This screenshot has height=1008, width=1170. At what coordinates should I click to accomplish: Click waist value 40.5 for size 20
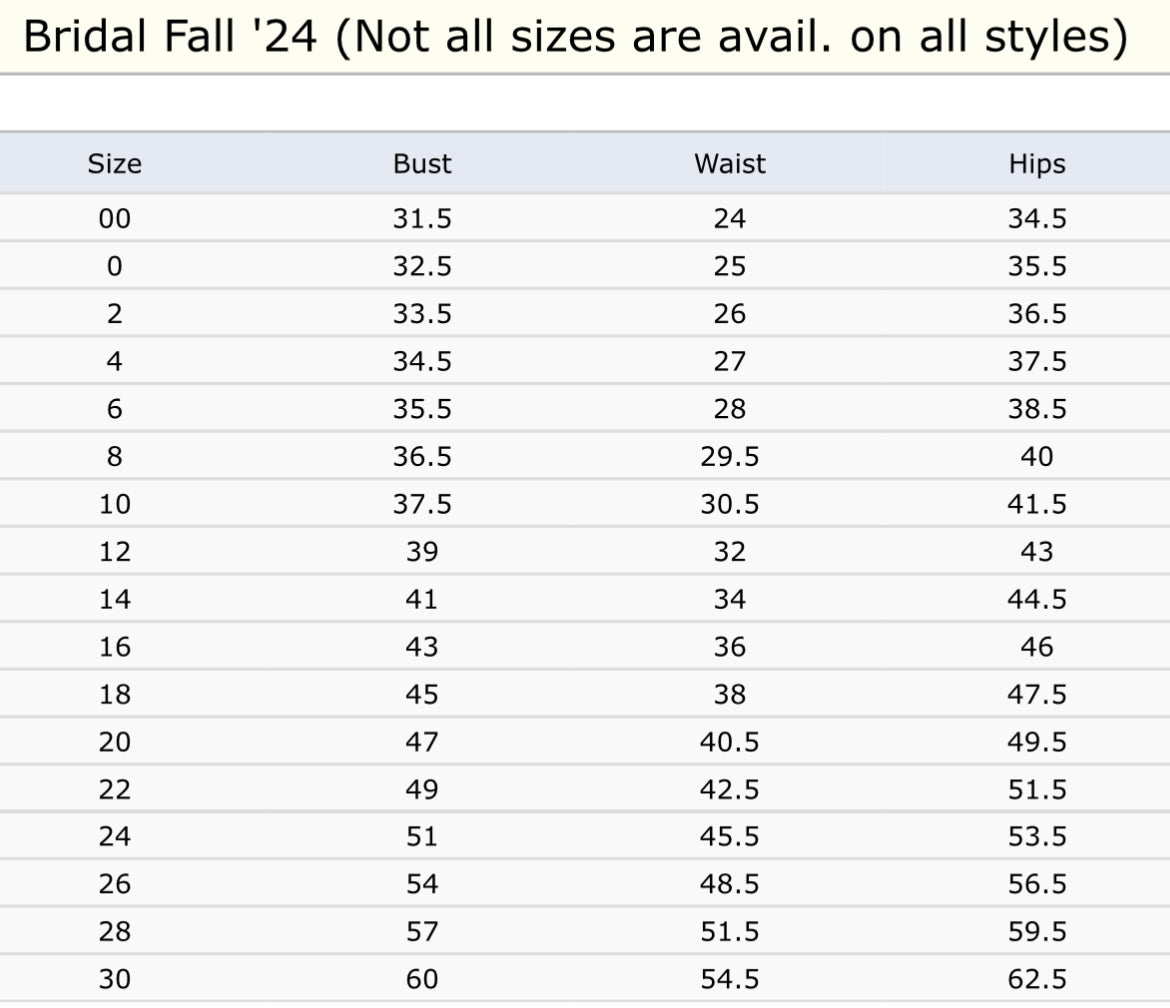tap(730, 742)
